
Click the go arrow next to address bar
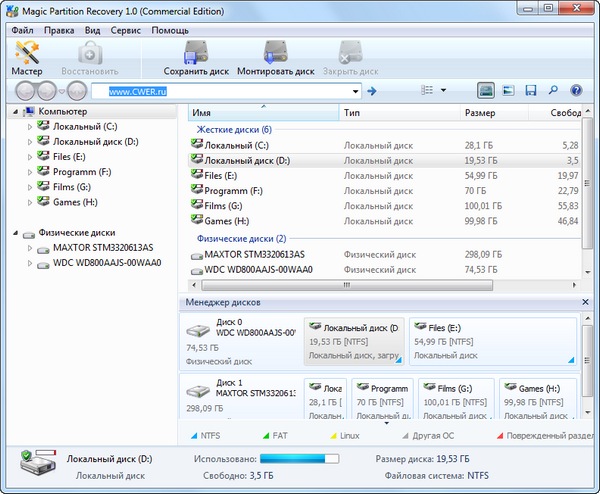[371, 91]
